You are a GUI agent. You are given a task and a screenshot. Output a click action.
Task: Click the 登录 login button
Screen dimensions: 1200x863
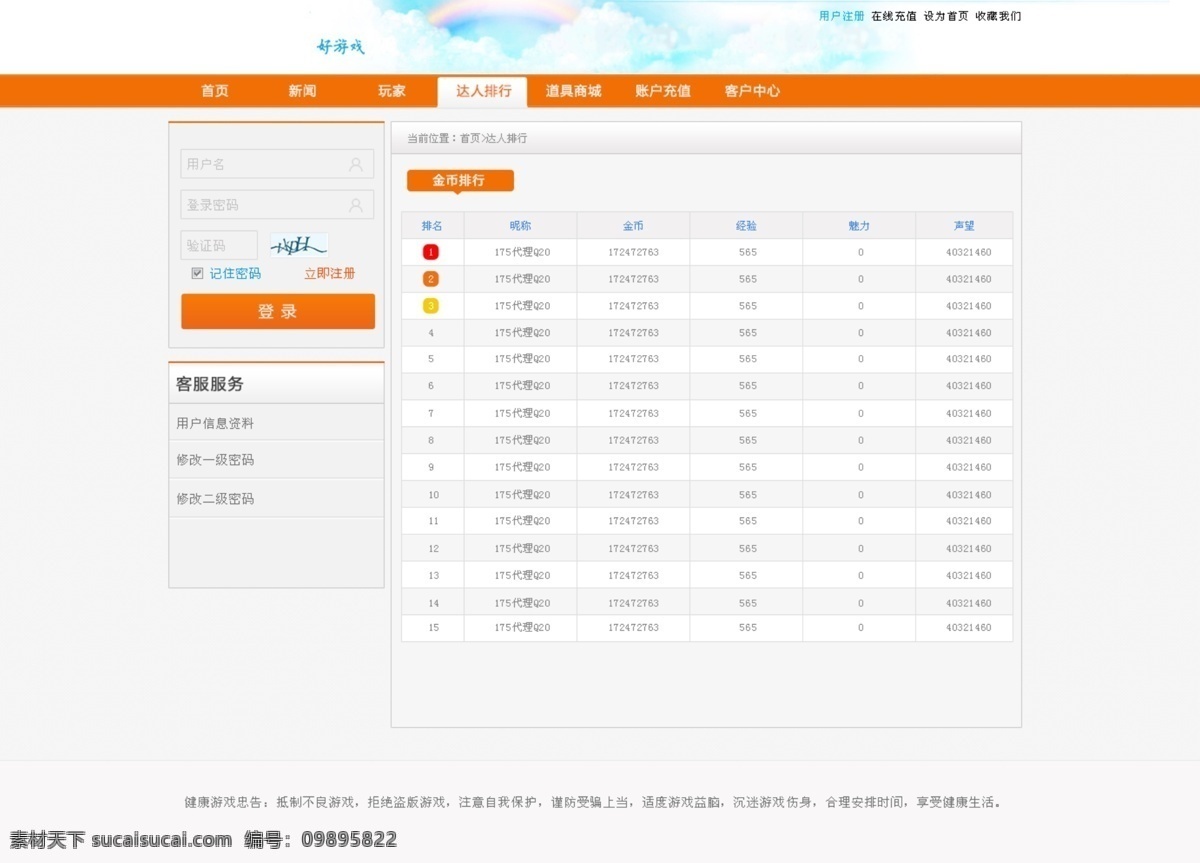pos(278,311)
